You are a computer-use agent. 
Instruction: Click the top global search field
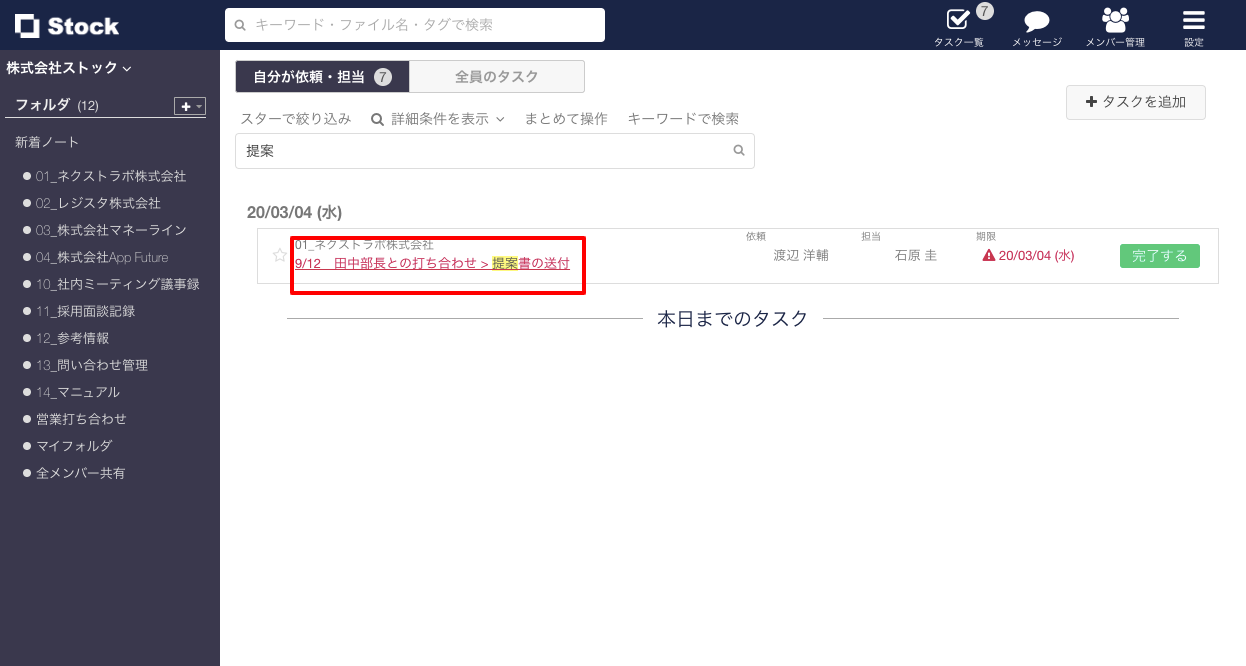415,25
